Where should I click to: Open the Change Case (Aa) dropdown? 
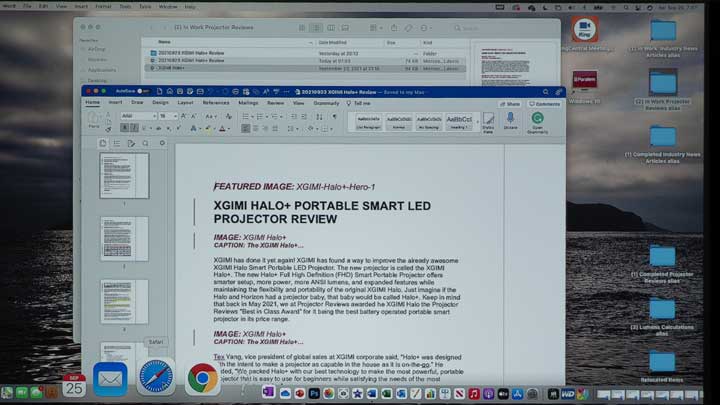point(210,116)
